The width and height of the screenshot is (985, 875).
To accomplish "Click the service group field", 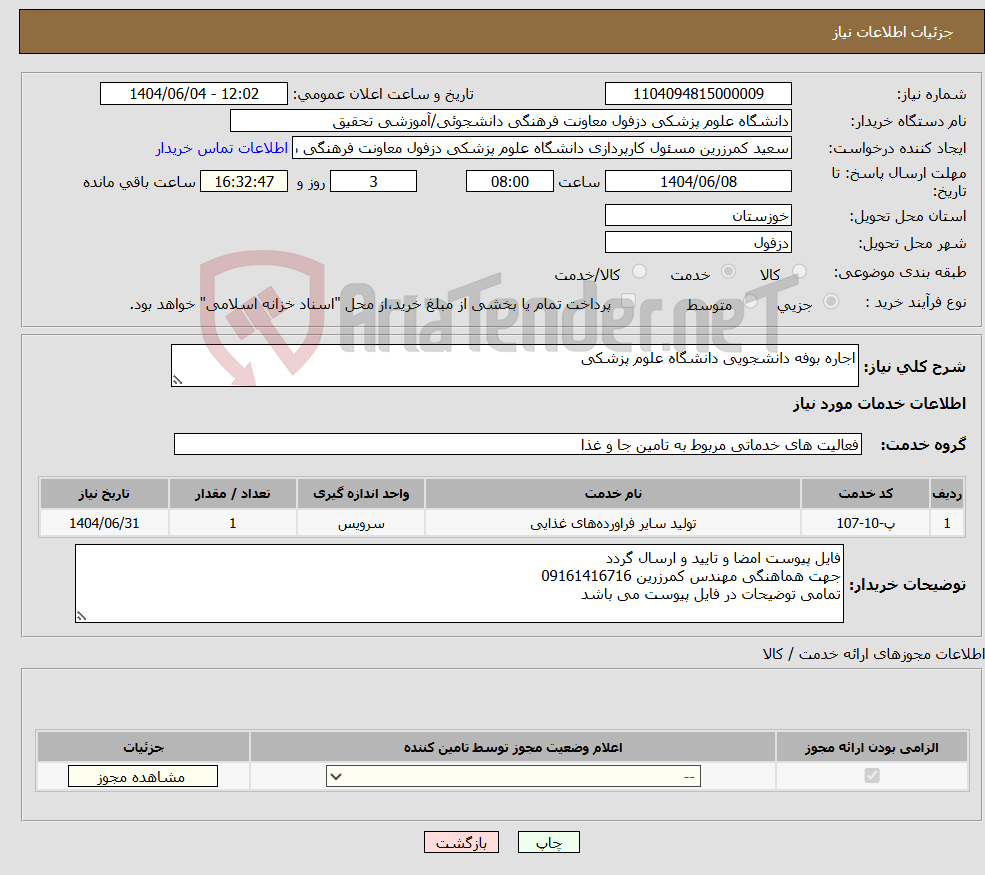I will point(518,444).
